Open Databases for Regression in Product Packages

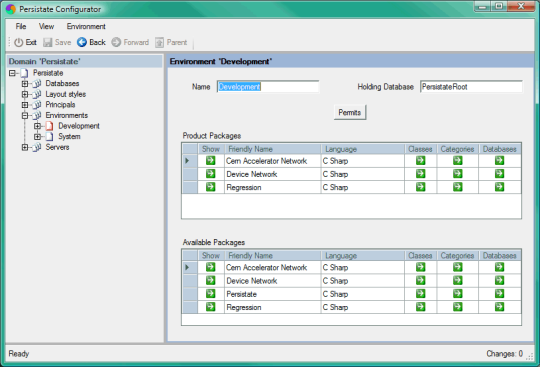pos(499,187)
